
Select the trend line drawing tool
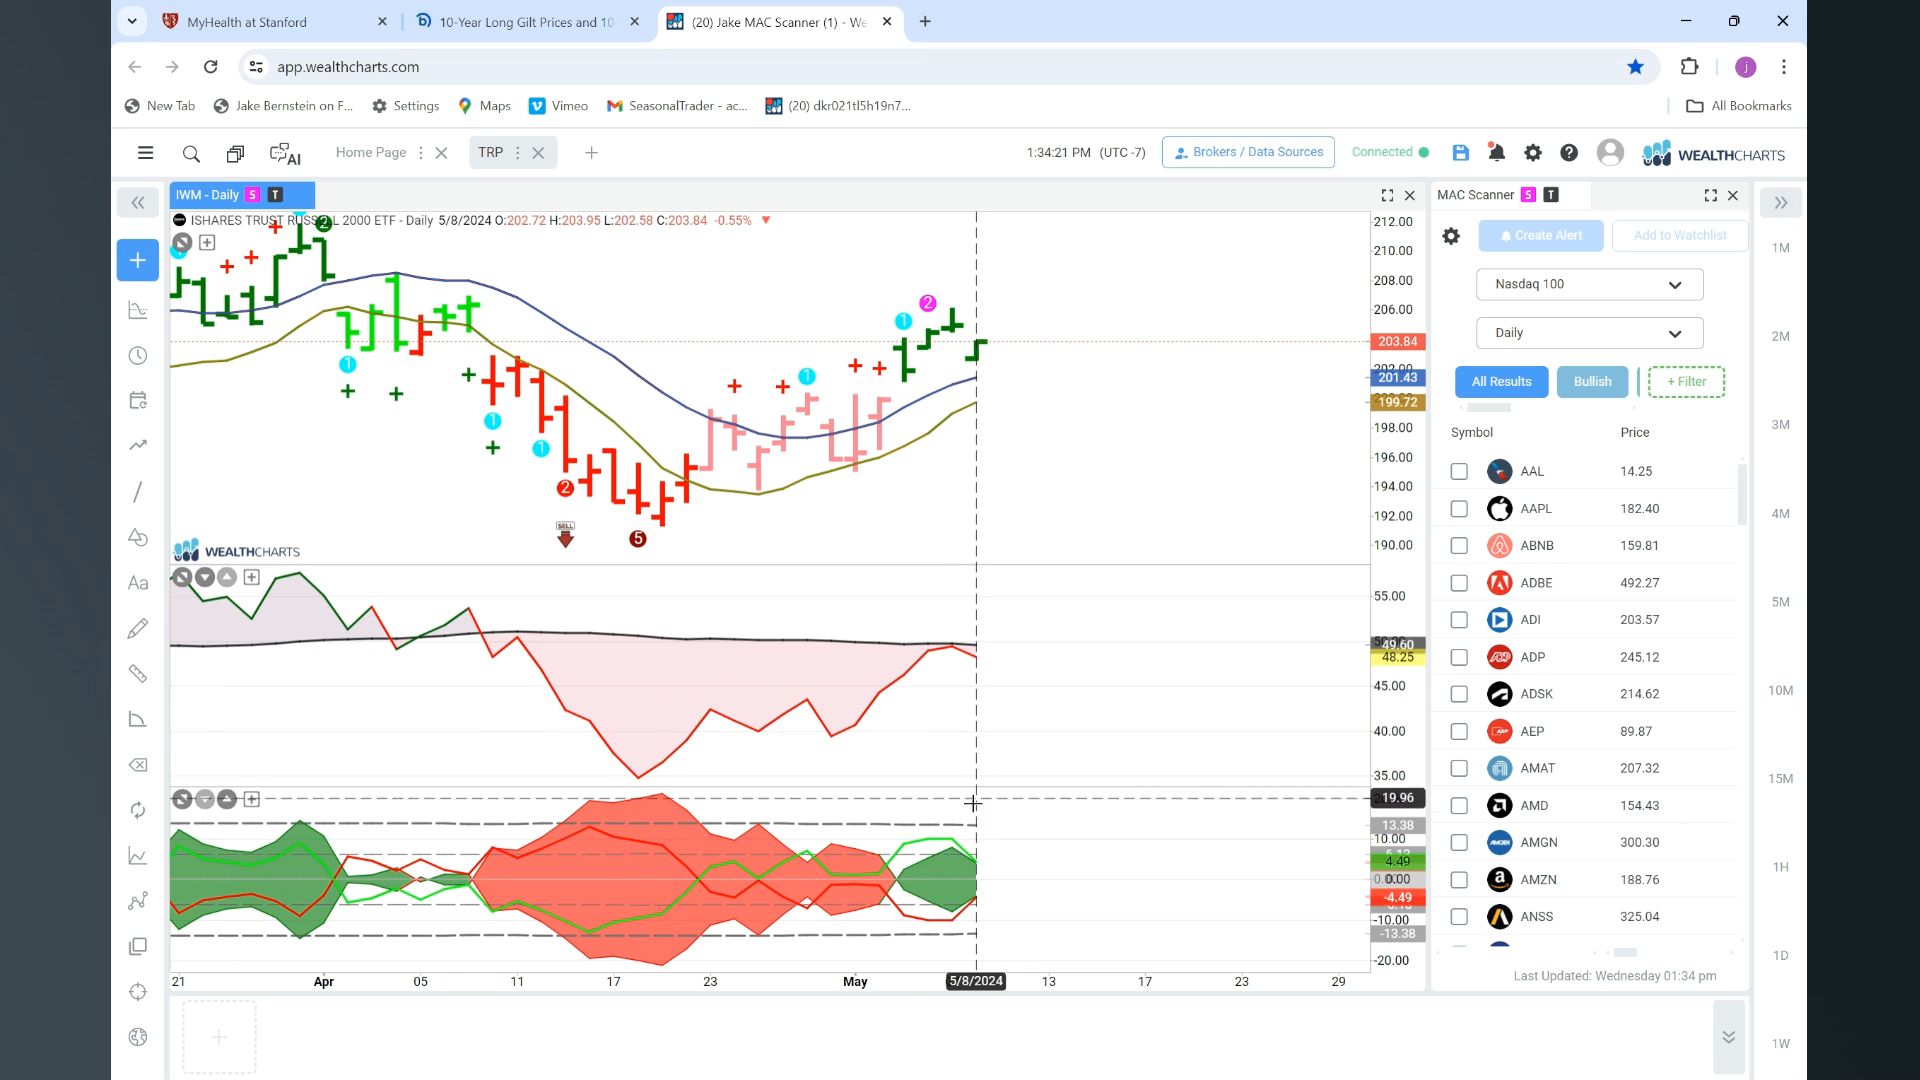pos(138,491)
